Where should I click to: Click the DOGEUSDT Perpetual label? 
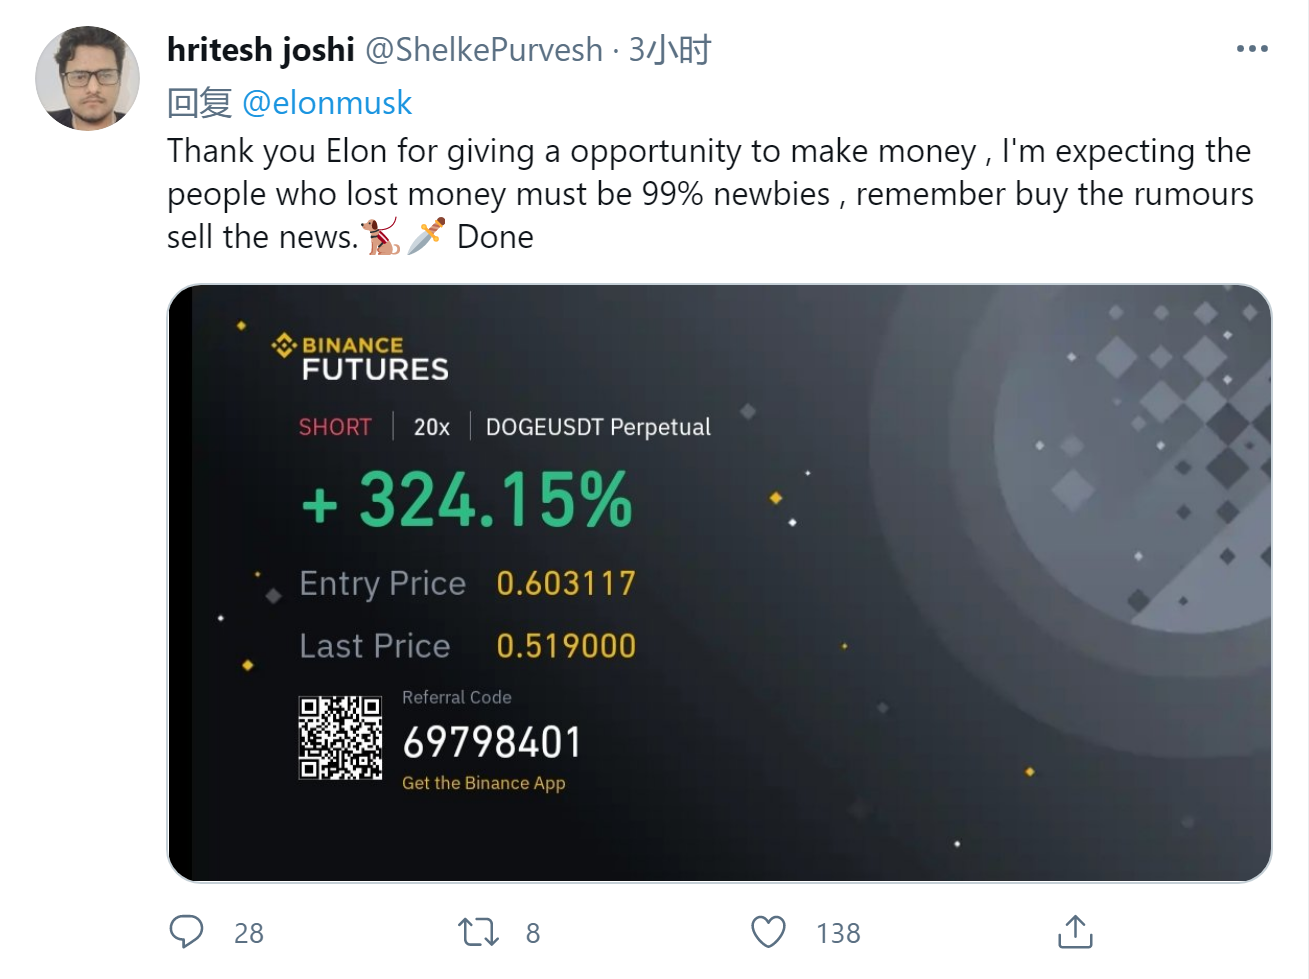tap(598, 427)
